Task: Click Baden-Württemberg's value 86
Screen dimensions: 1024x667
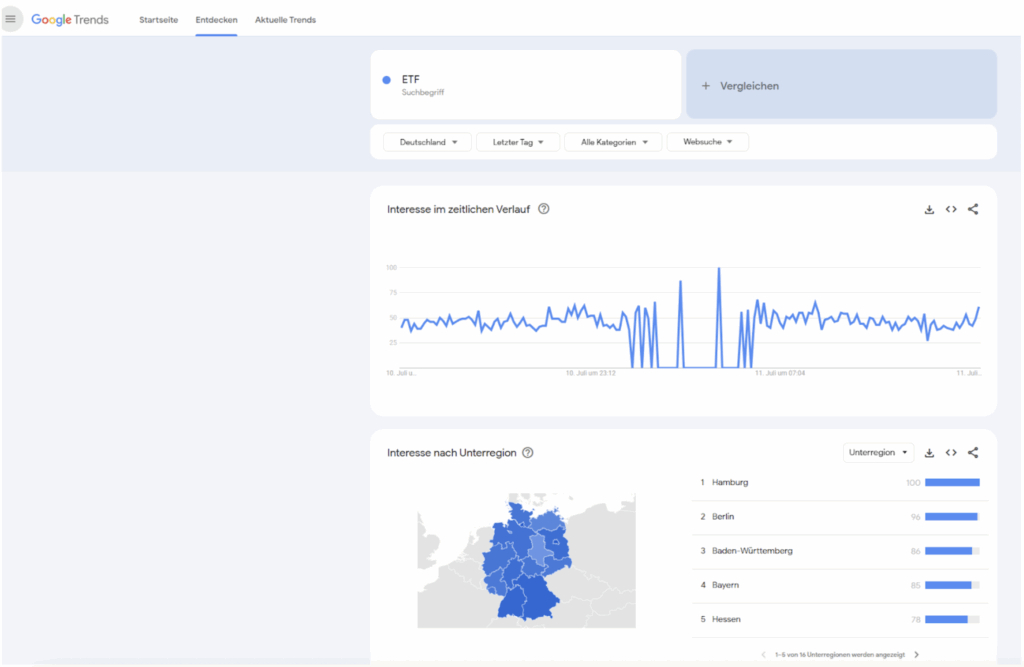Action: coord(916,551)
